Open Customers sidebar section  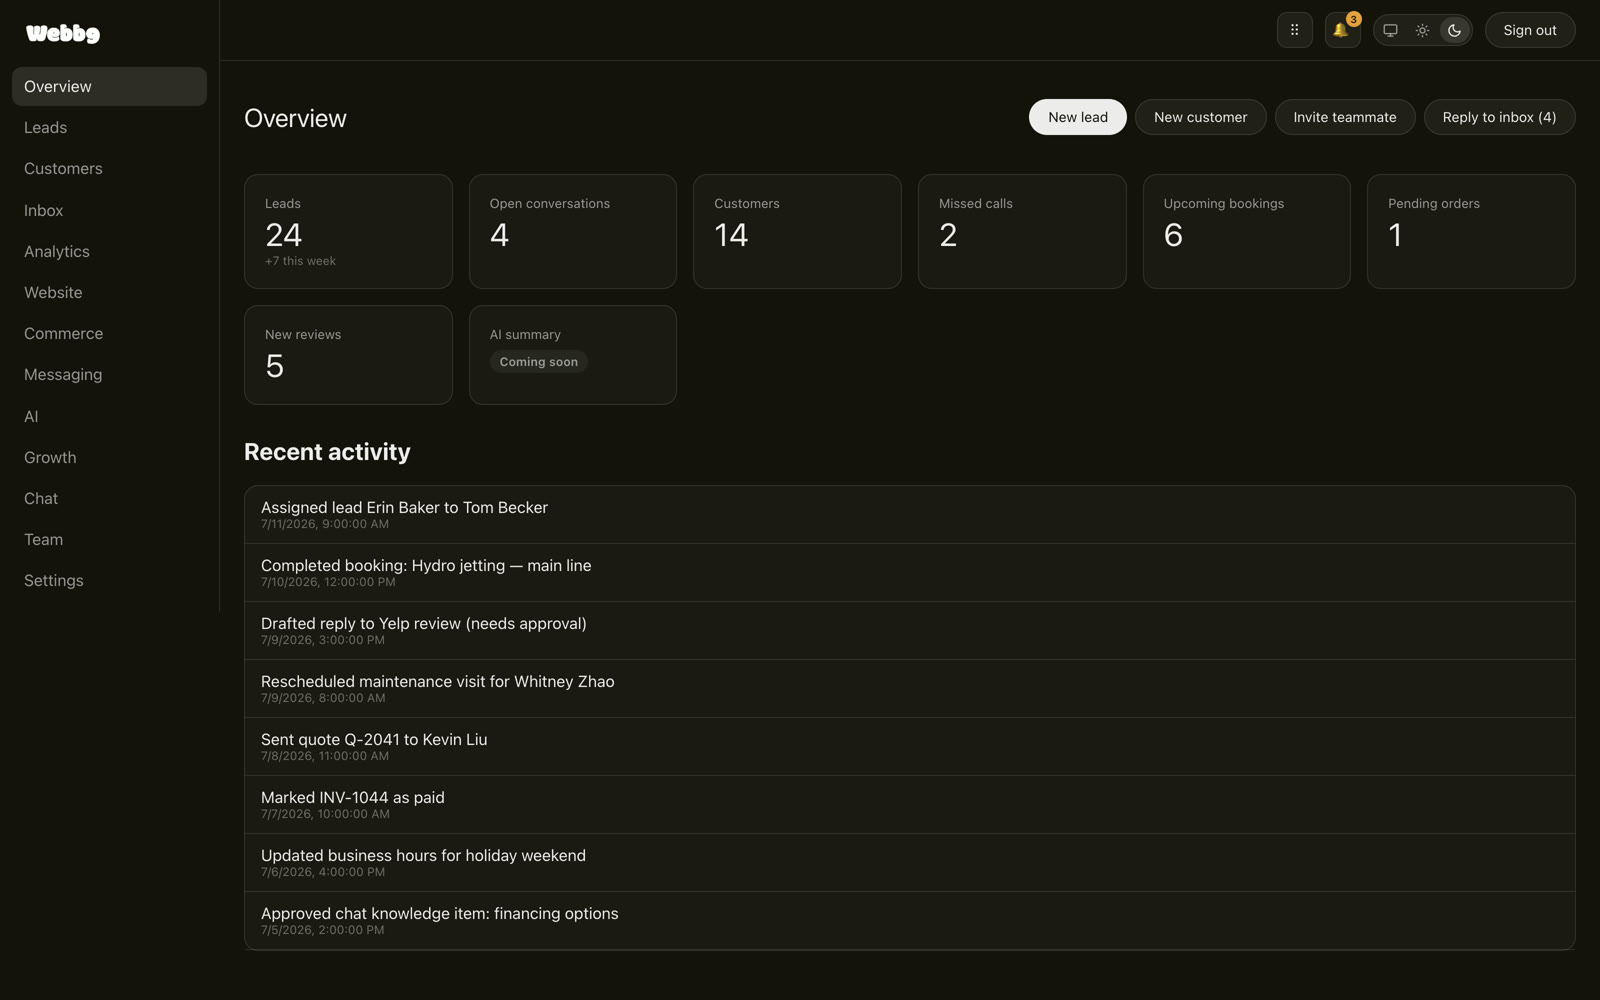(x=109, y=168)
